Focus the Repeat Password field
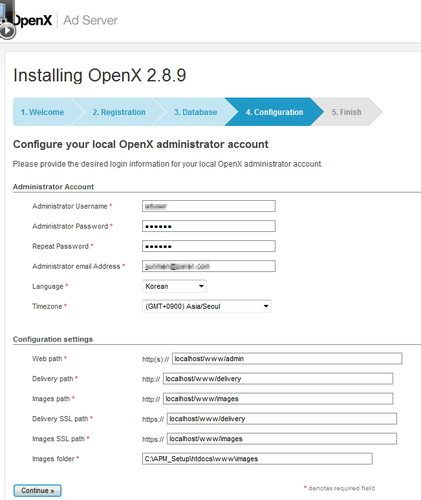Viewport: 421px width, 500px height. pyautogui.click(x=209, y=246)
